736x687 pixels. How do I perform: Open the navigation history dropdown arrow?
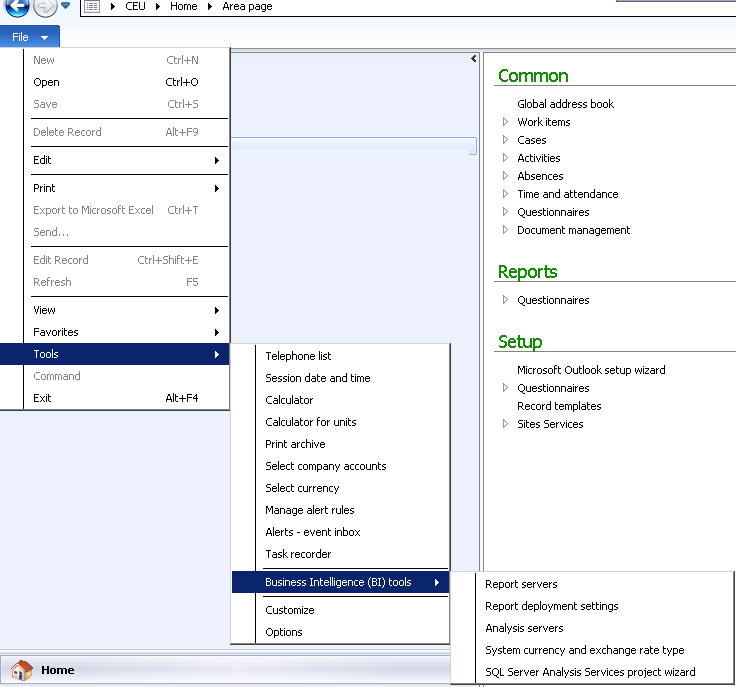tap(66, 7)
